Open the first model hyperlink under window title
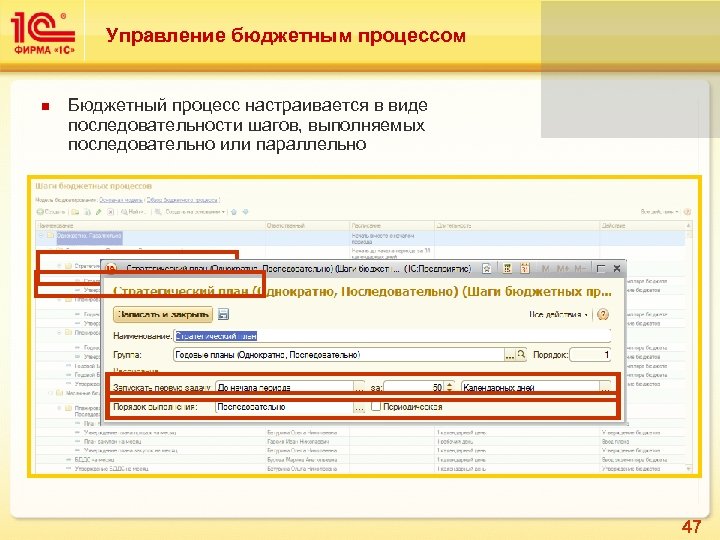 pos(121,200)
